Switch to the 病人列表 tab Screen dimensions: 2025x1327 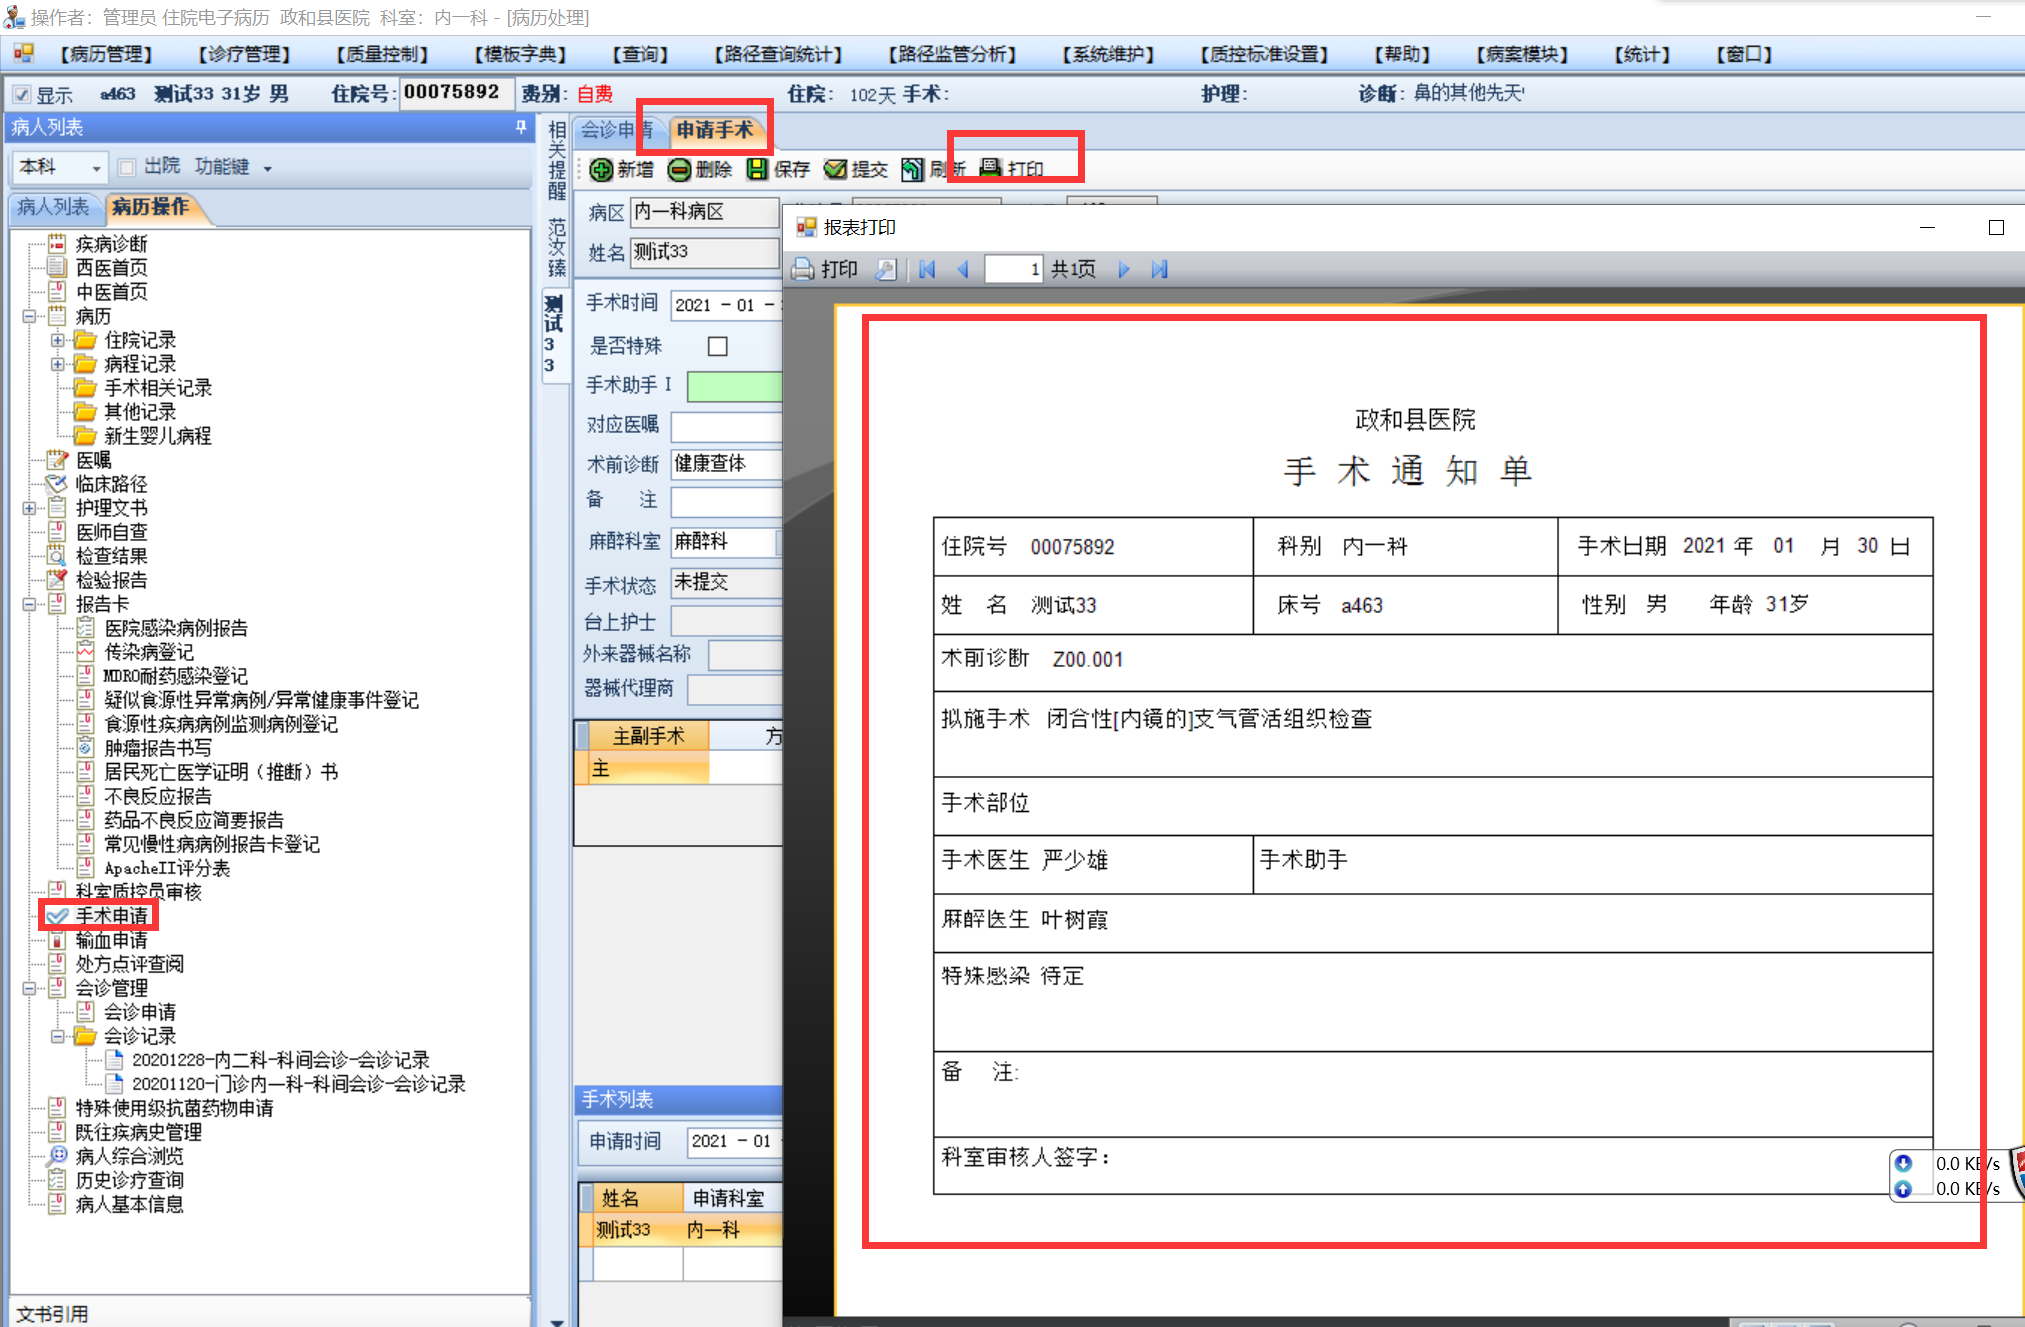tap(53, 207)
